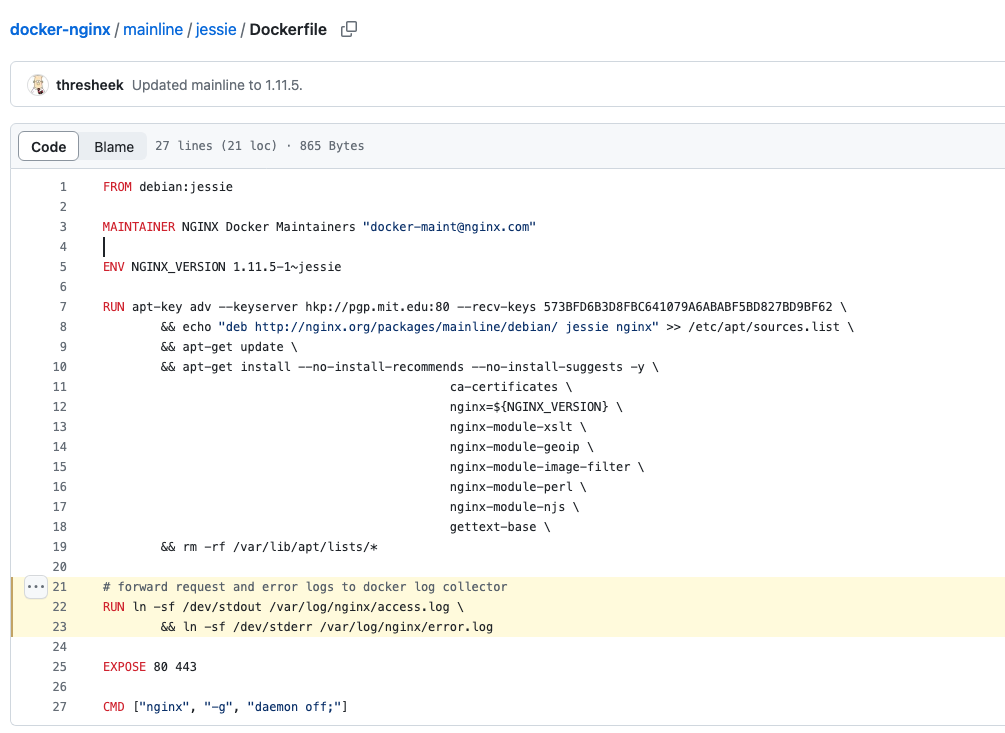Click the Dockerfile filename in breadcrumb
The height and width of the screenshot is (733, 1005).
288,29
